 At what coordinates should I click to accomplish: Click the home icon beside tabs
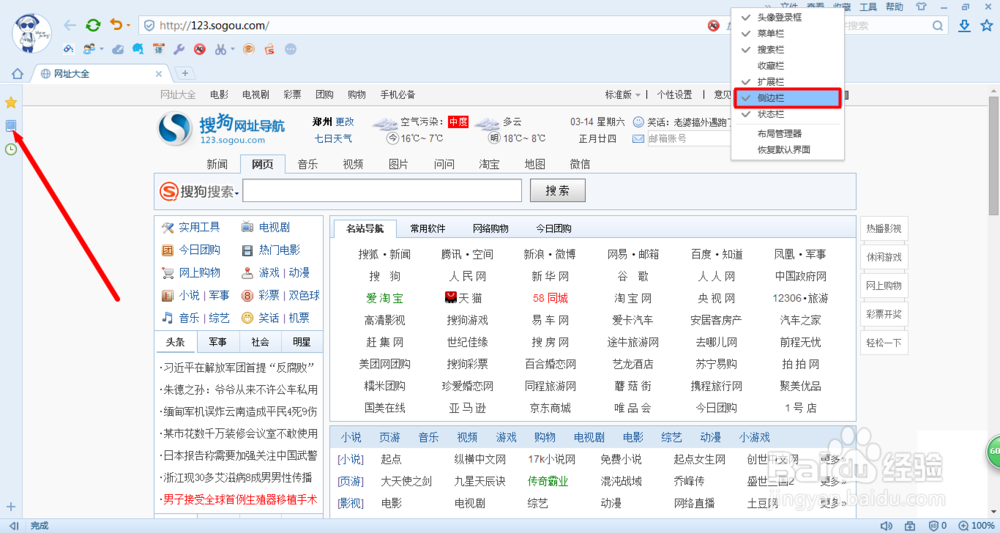pyautogui.click(x=17, y=74)
